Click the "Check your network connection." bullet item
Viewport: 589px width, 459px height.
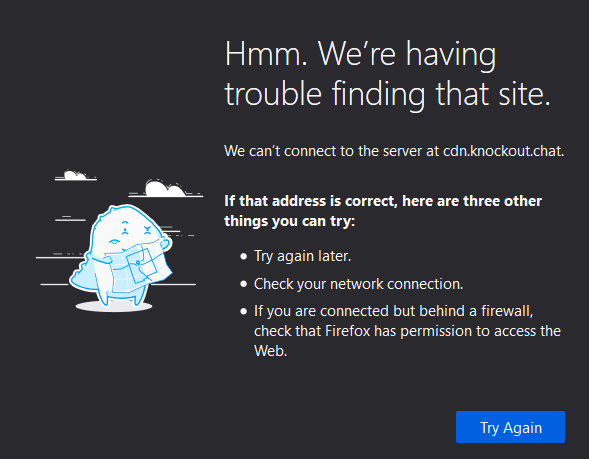pyautogui.click(x=358, y=284)
